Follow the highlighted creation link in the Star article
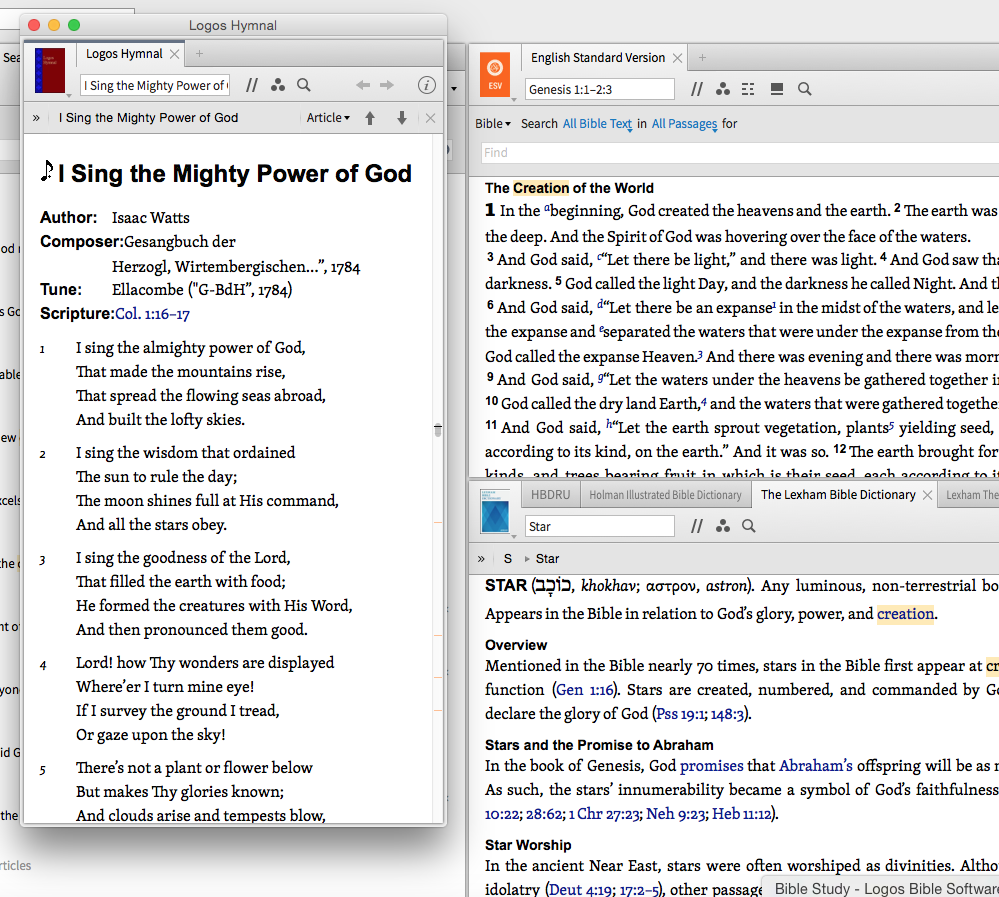This screenshot has width=999, height=897. click(x=905, y=614)
